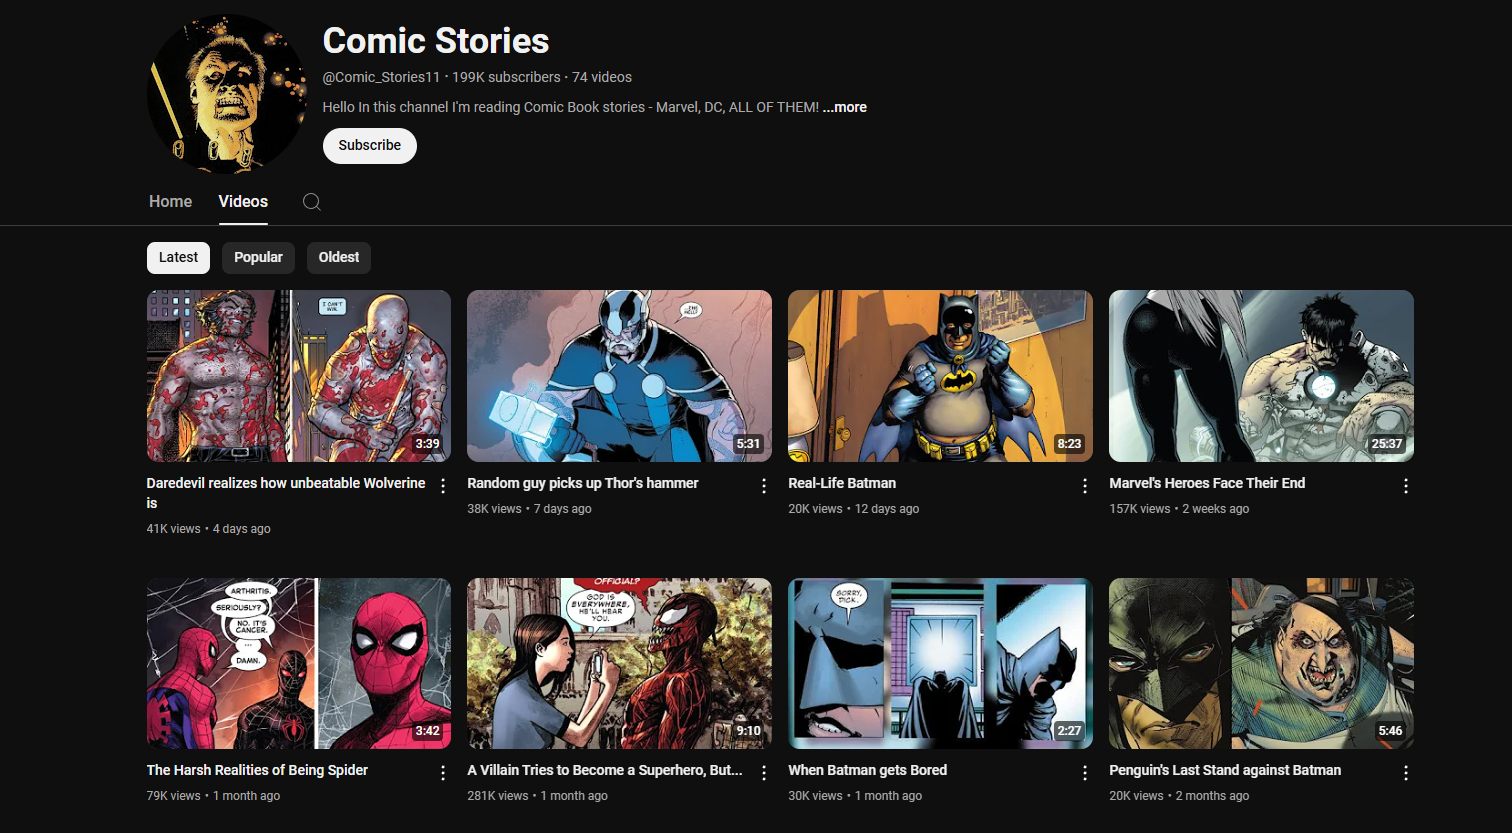
Task: Play the Batman gets Bored thumbnail (2:27)
Action: click(940, 663)
